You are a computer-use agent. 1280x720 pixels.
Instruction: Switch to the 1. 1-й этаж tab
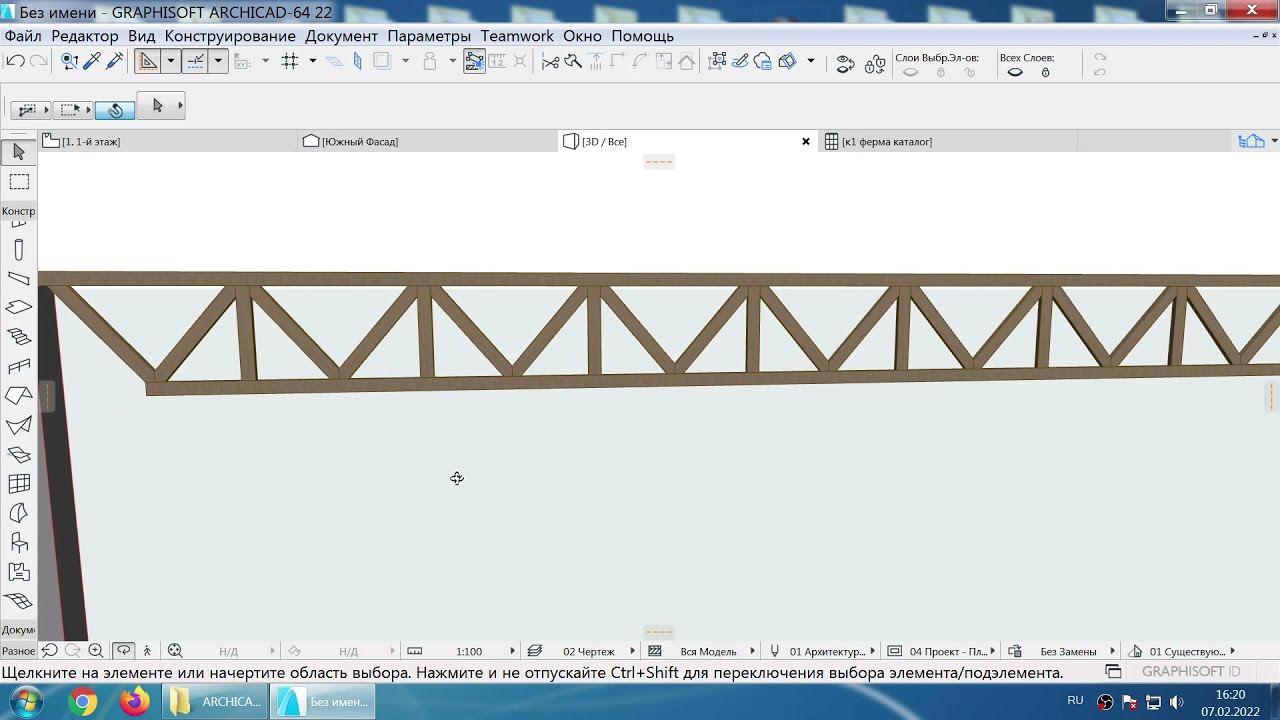(x=168, y=142)
